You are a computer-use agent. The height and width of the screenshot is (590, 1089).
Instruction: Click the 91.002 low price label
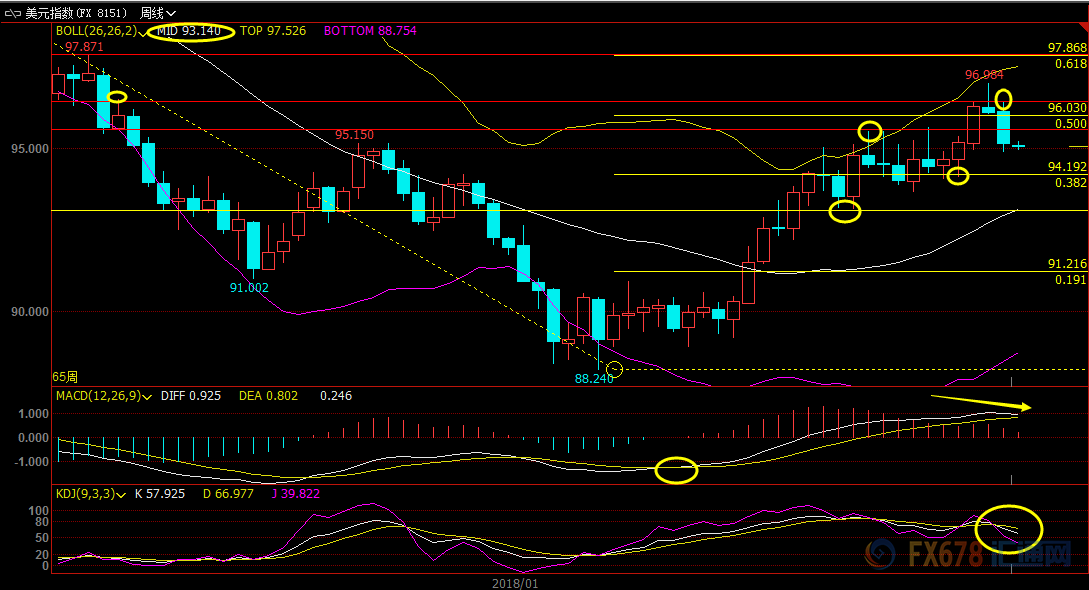249,287
